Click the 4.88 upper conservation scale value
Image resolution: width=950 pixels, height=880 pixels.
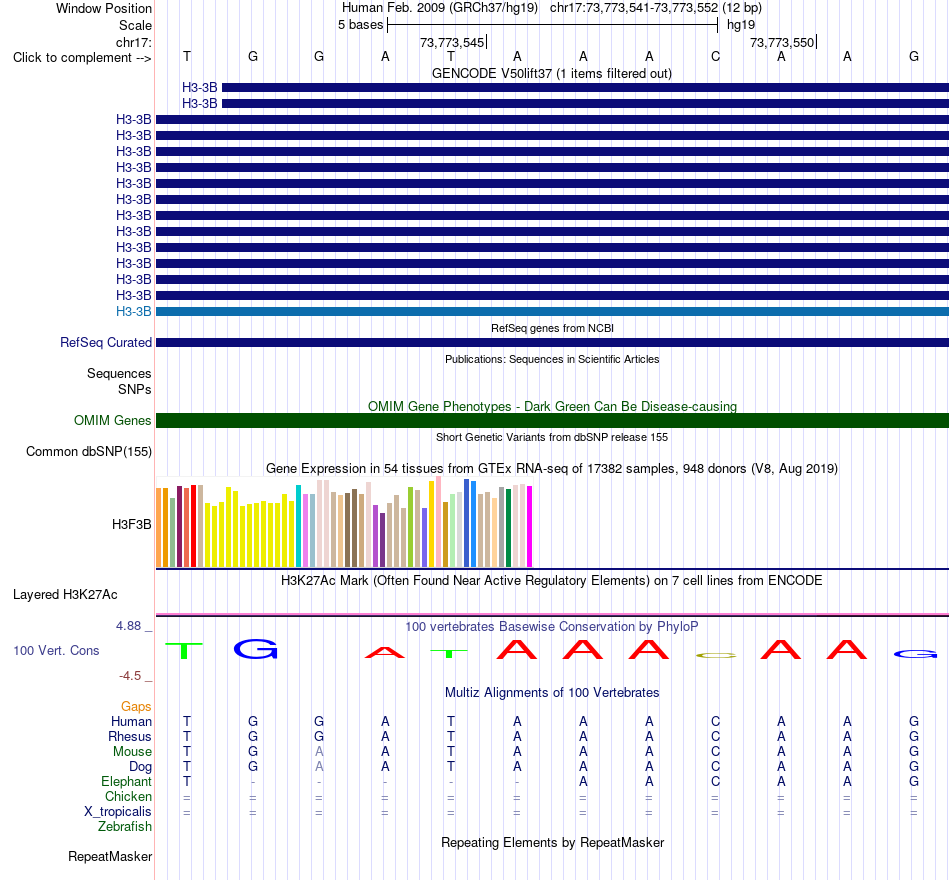pos(128,625)
